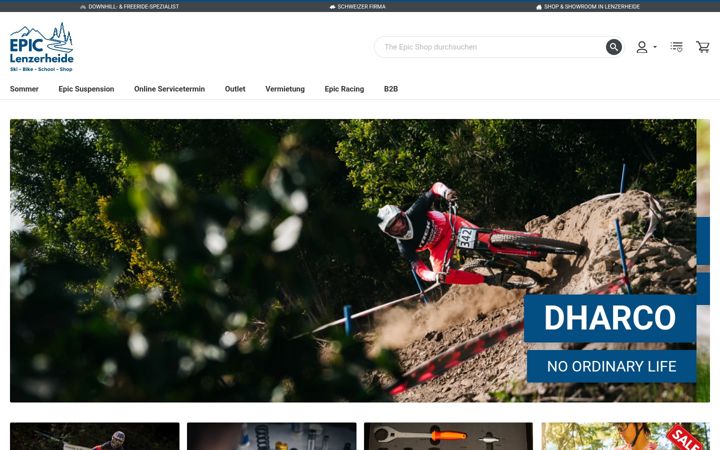Click 'Shop & Showroom in Lenzerheide' text
Image resolution: width=720 pixels, height=450 pixels.
pyautogui.click(x=592, y=7)
